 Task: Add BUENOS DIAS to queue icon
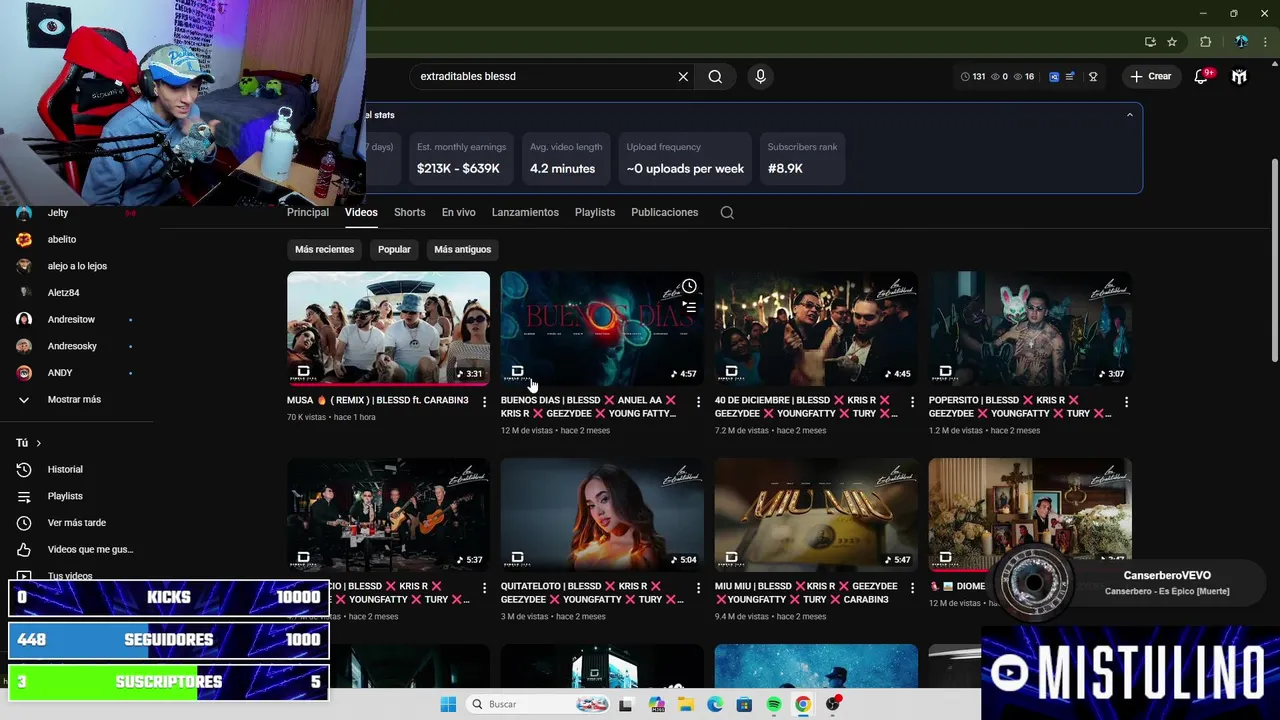click(689, 307)
